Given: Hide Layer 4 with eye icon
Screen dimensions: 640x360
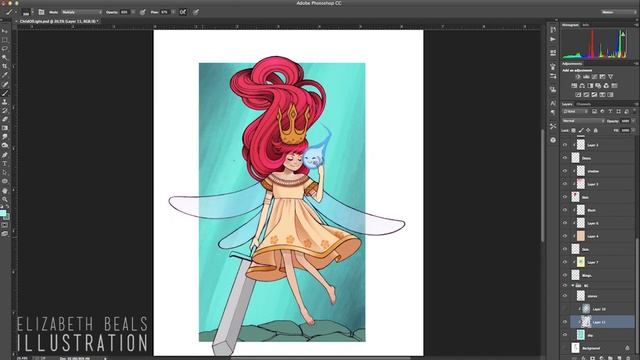Looking at the screenshot, I should pyautogui.click(x=565, y=236).
